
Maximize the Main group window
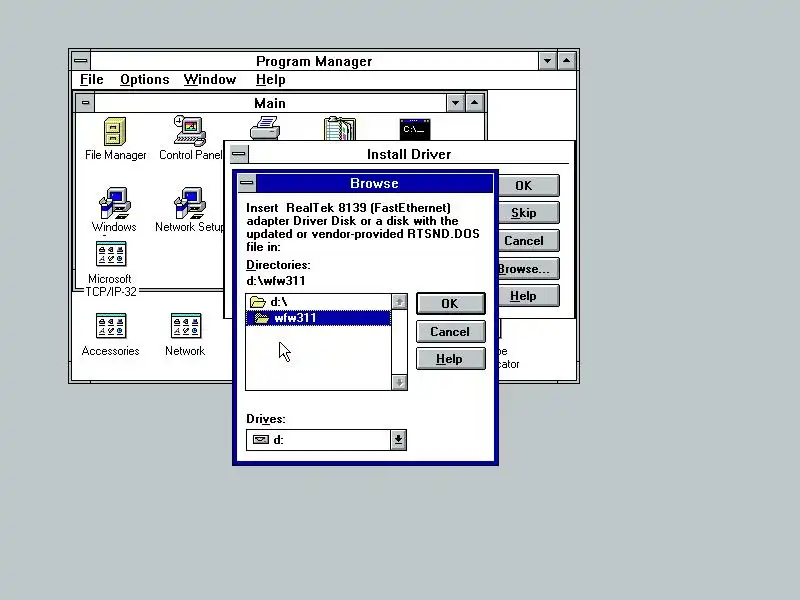[x=474, y=103]
